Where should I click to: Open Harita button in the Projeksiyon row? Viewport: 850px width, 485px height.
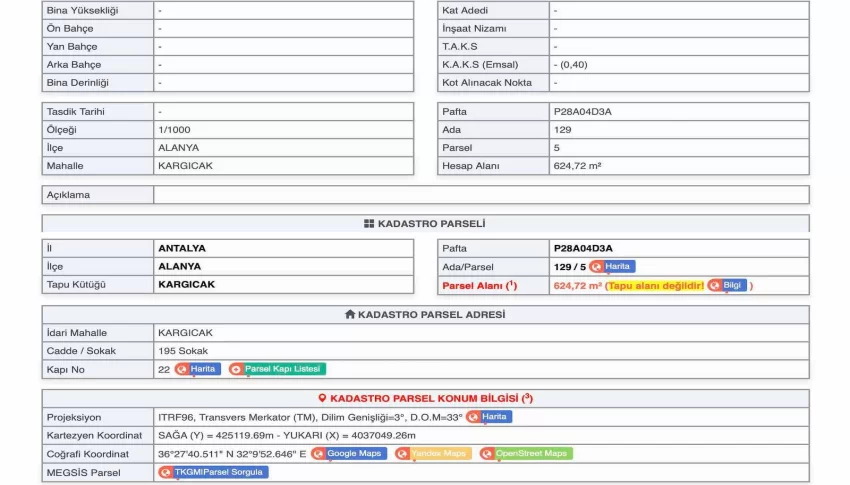pos(488,417)
